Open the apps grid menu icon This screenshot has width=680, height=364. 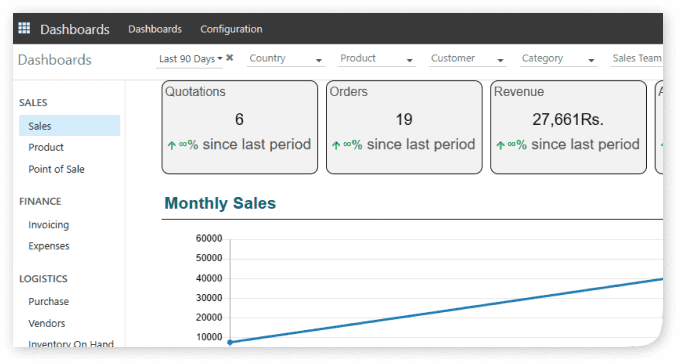point(24,28)
